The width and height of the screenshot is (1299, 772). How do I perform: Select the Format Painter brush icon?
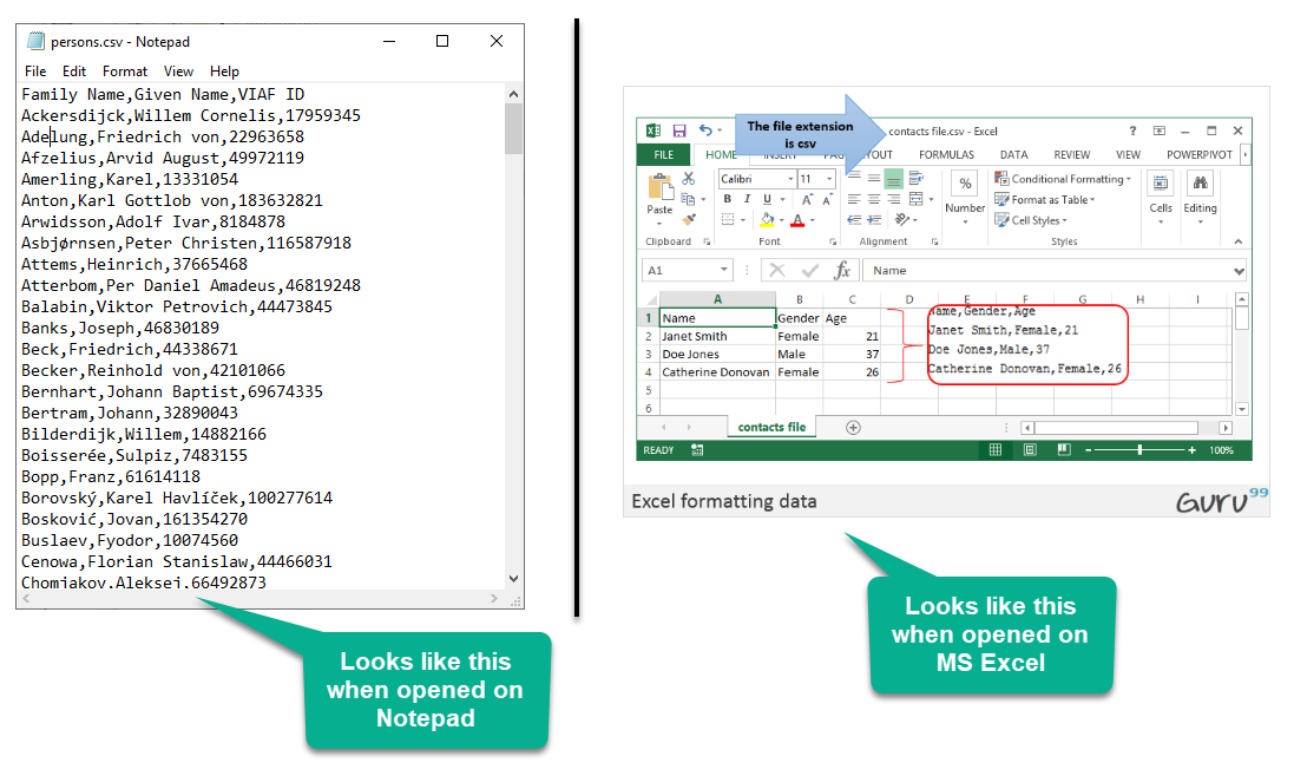click(689, 219)
